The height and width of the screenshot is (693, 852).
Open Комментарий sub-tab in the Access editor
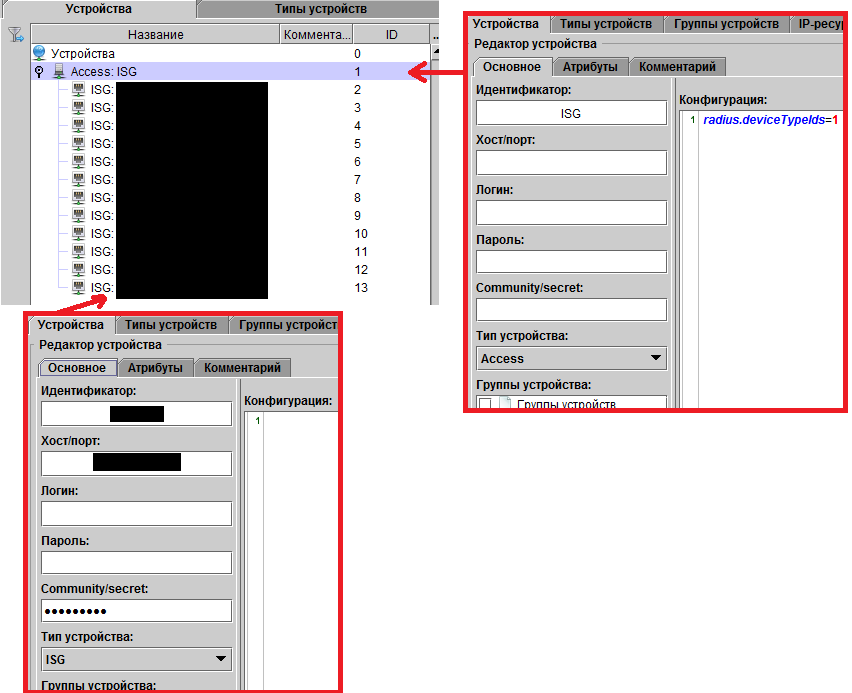click(x=677, y=67)
